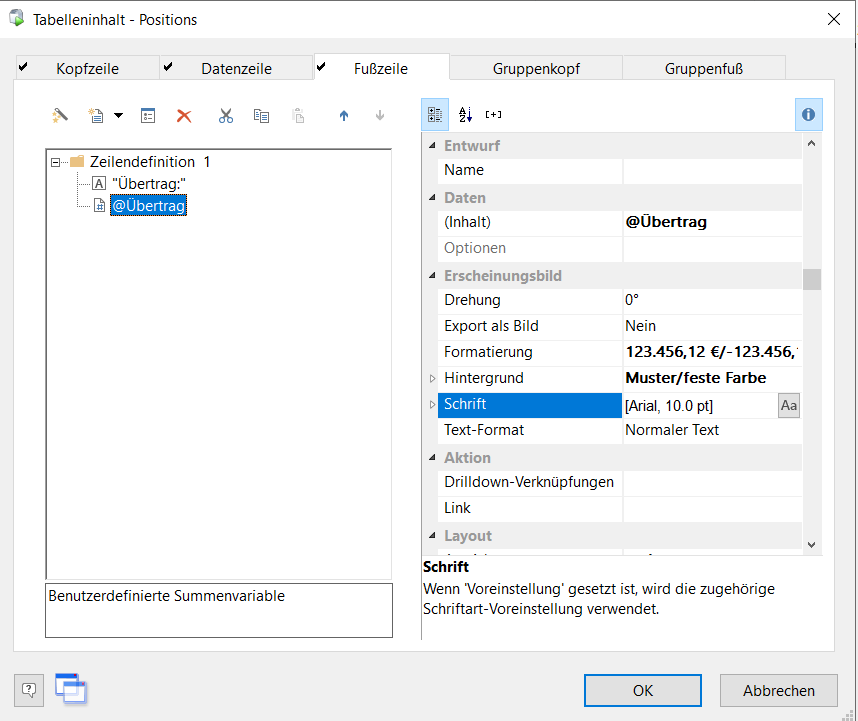The image size is (858, 721).
Task: Sort properties alphabetically with A-Z icon
Action: tap(465, 114)
